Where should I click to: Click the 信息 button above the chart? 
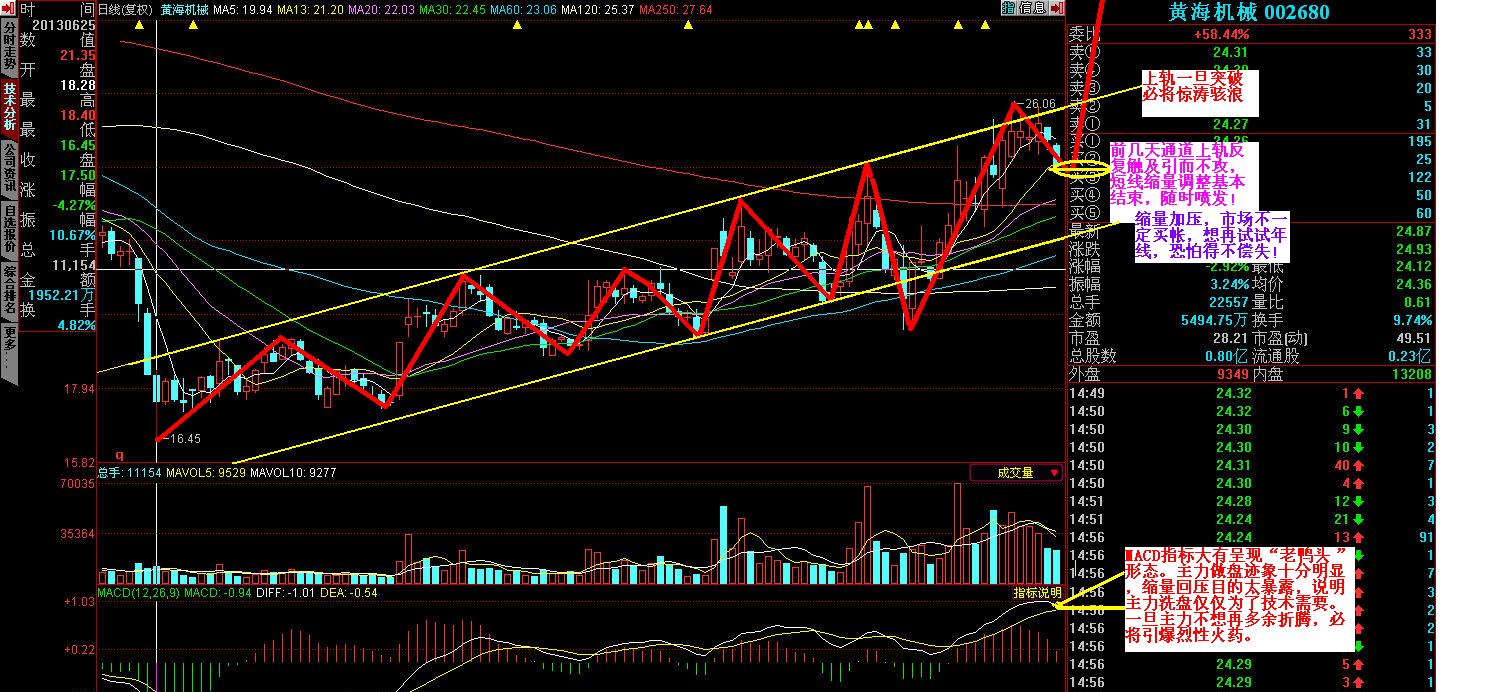(1033, 8)
